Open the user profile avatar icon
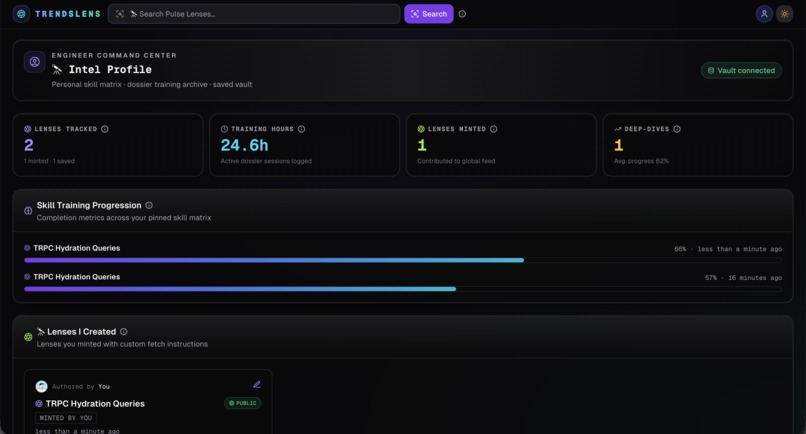The image size is (806, 434). pyautogui.click(x=764, y=14)
